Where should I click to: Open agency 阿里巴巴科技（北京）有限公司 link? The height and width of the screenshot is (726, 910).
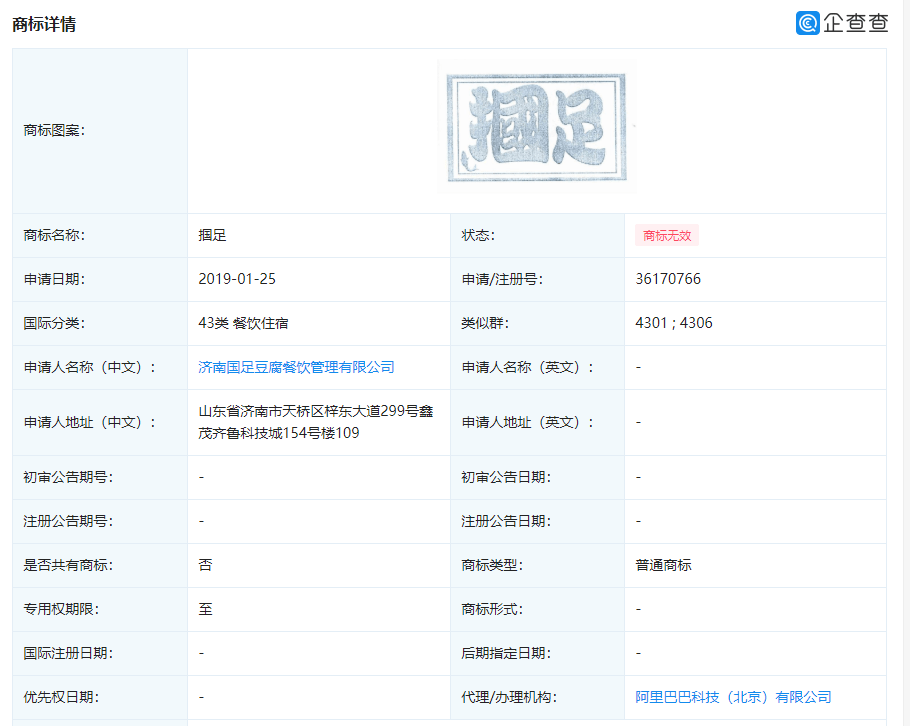(733, 697)
